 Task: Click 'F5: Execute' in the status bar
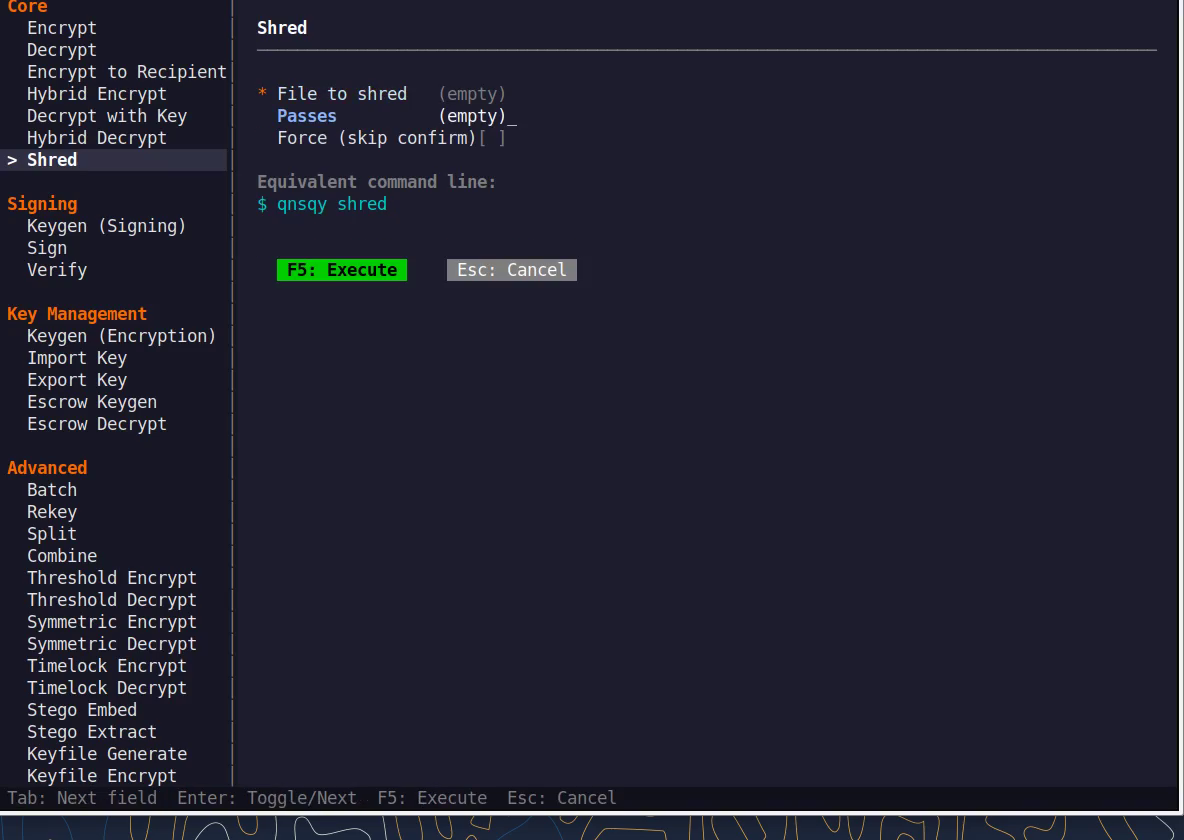point(432,798)
